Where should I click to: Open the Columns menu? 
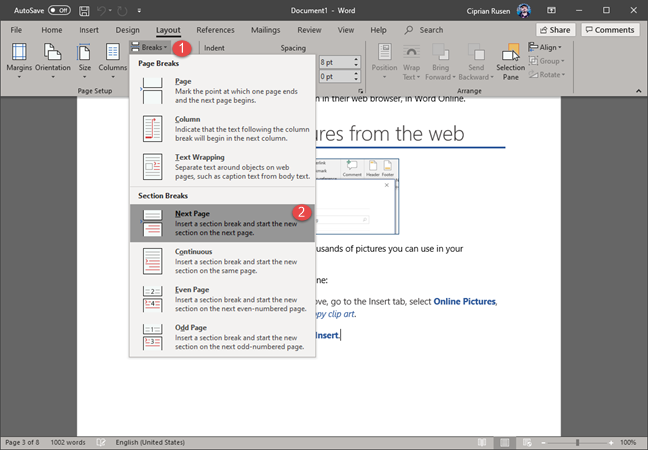pos(112,61)
